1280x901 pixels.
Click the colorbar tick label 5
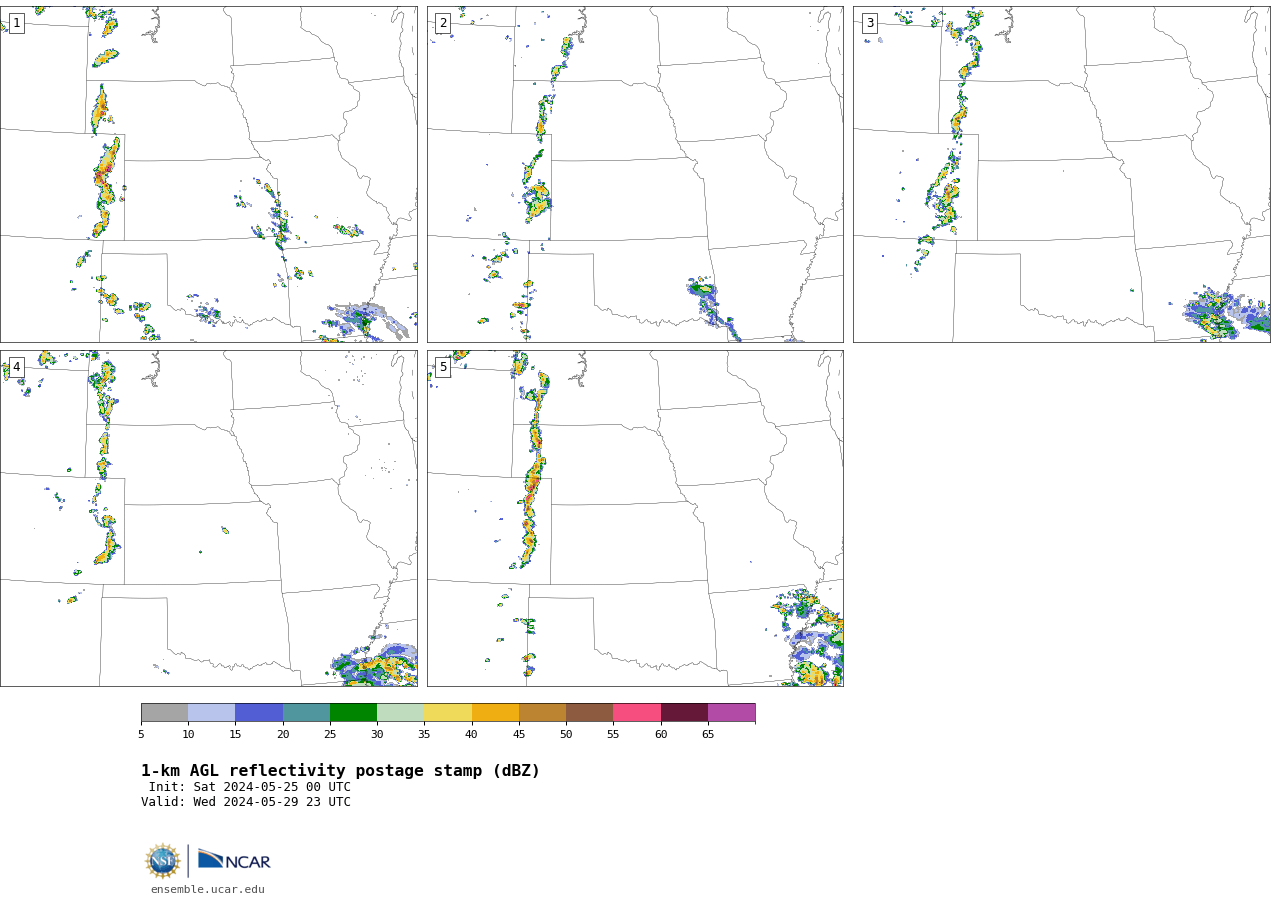pyautogui.click(x=141, y=735)
